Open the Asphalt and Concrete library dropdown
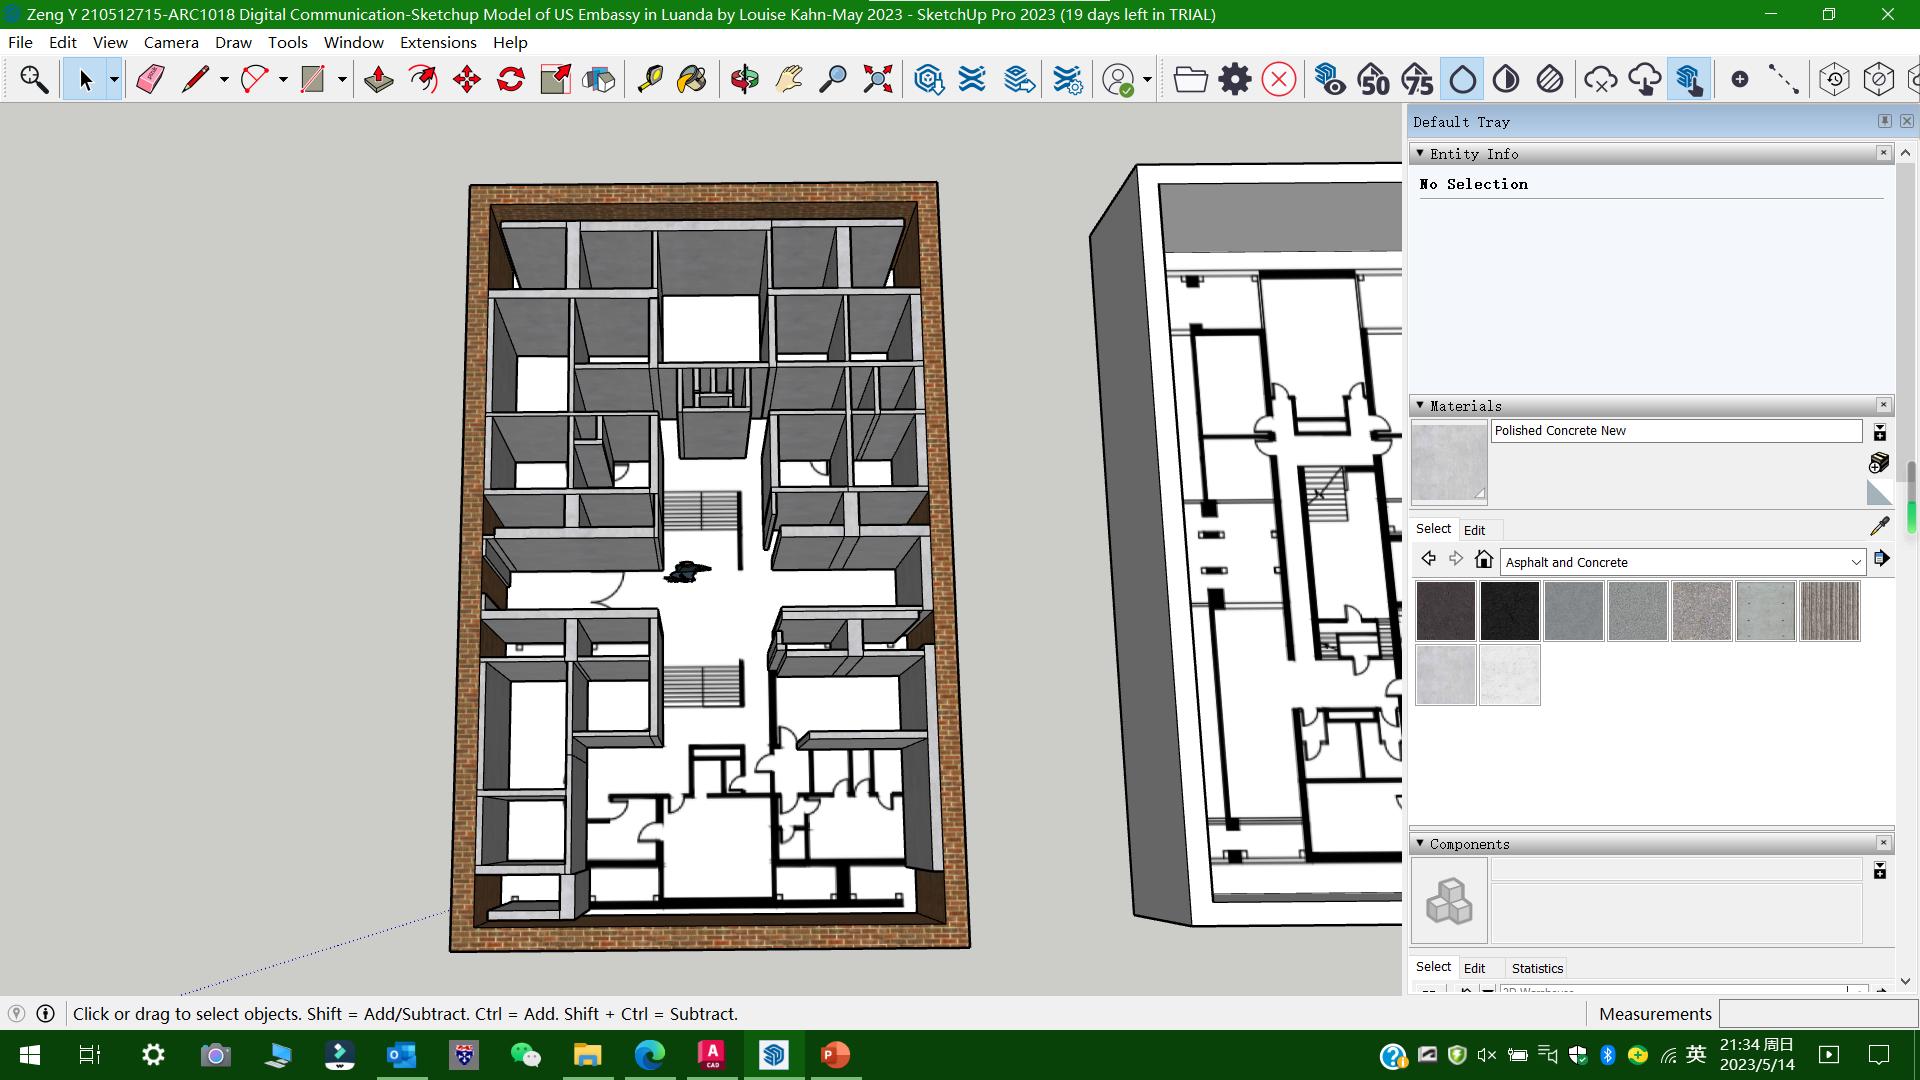1920x1080 pixels. click(x=1855, y=562)
